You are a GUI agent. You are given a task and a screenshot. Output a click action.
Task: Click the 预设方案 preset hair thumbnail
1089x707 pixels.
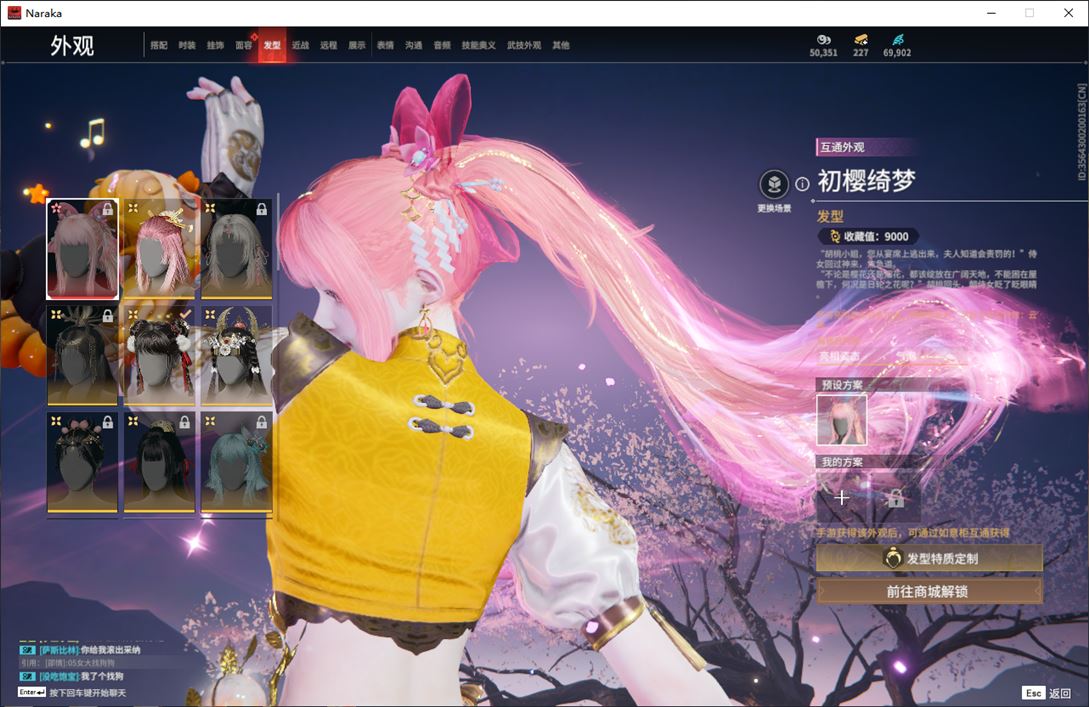[x=842, y=419]
